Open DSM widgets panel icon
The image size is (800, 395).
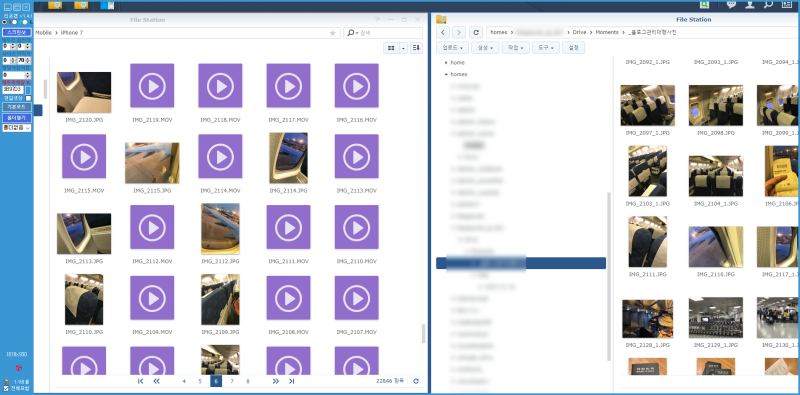coord(786,5)
